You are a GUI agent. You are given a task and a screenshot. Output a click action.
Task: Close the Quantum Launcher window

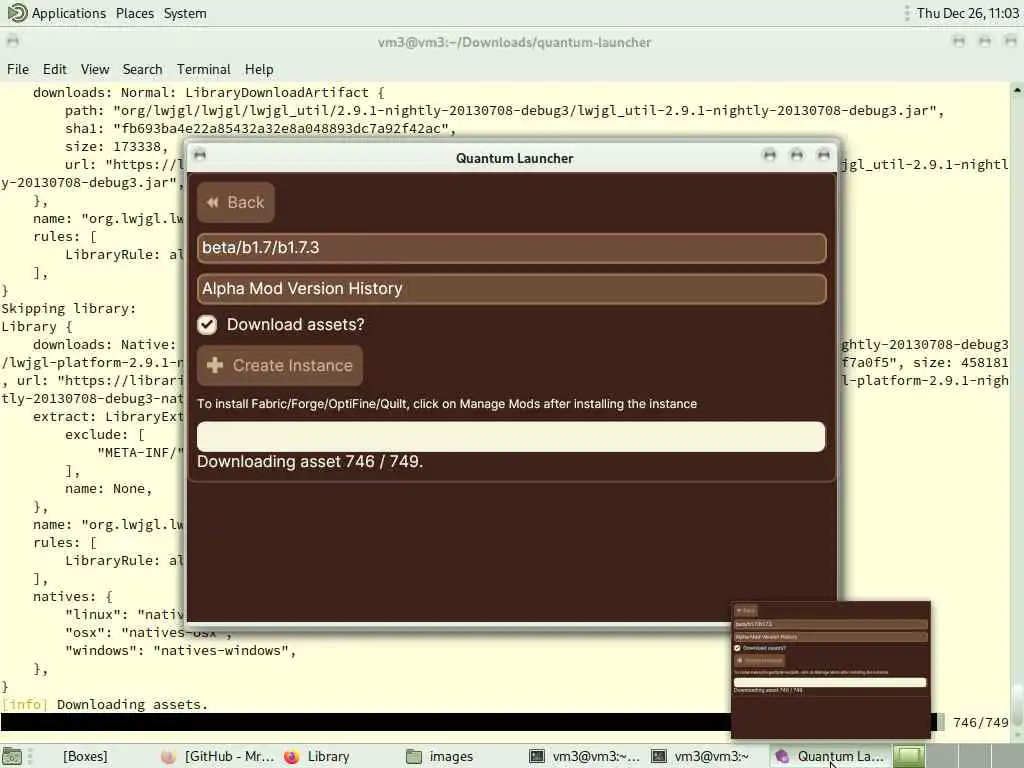824,155
